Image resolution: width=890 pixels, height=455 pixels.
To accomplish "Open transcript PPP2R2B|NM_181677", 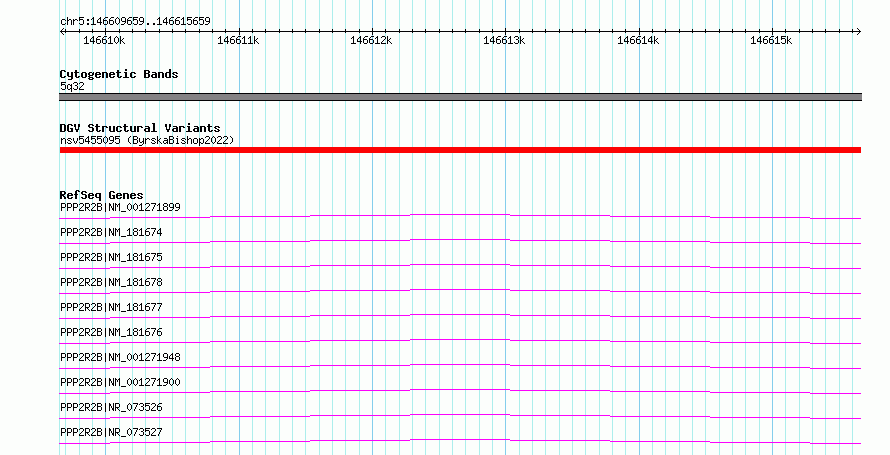I will [x=111, y=307].
